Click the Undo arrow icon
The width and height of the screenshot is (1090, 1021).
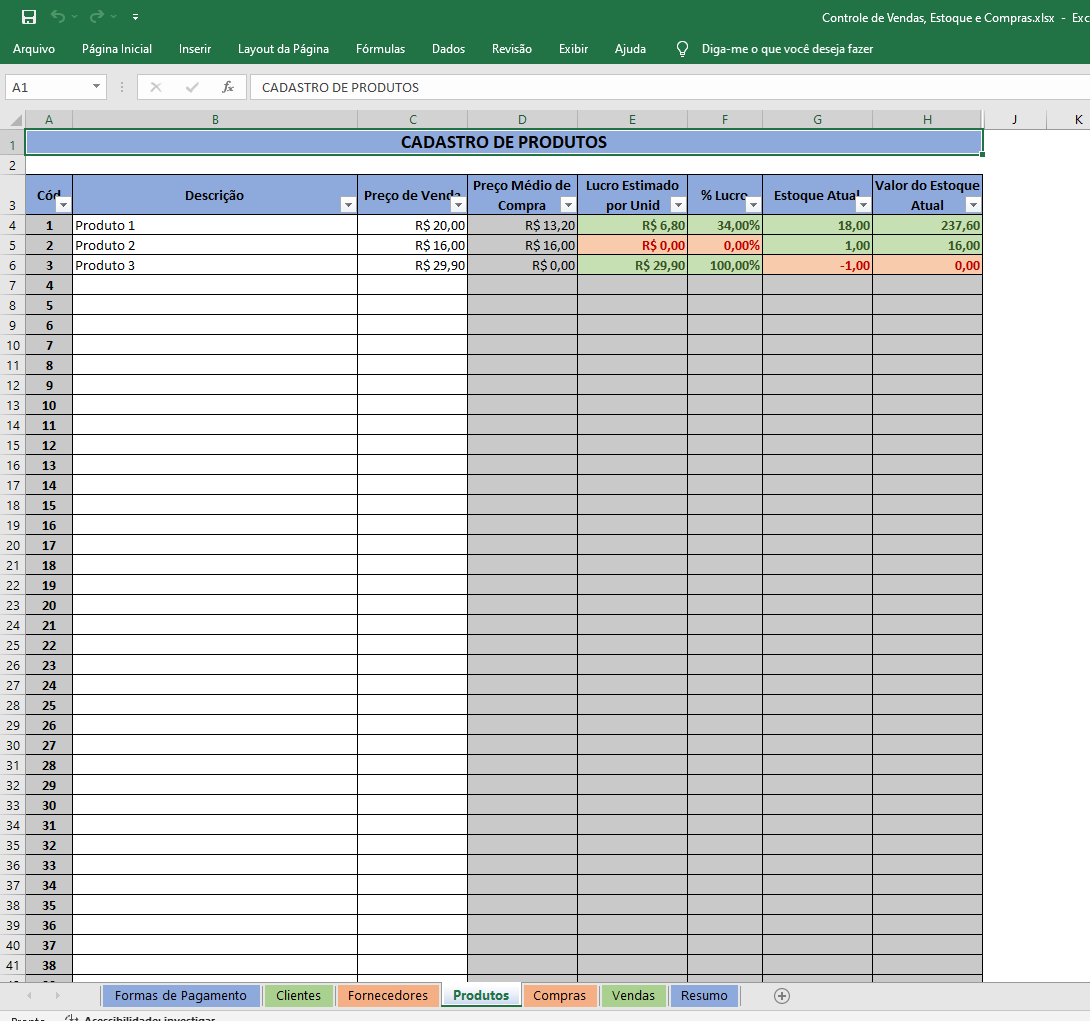[x=58, y=17]
